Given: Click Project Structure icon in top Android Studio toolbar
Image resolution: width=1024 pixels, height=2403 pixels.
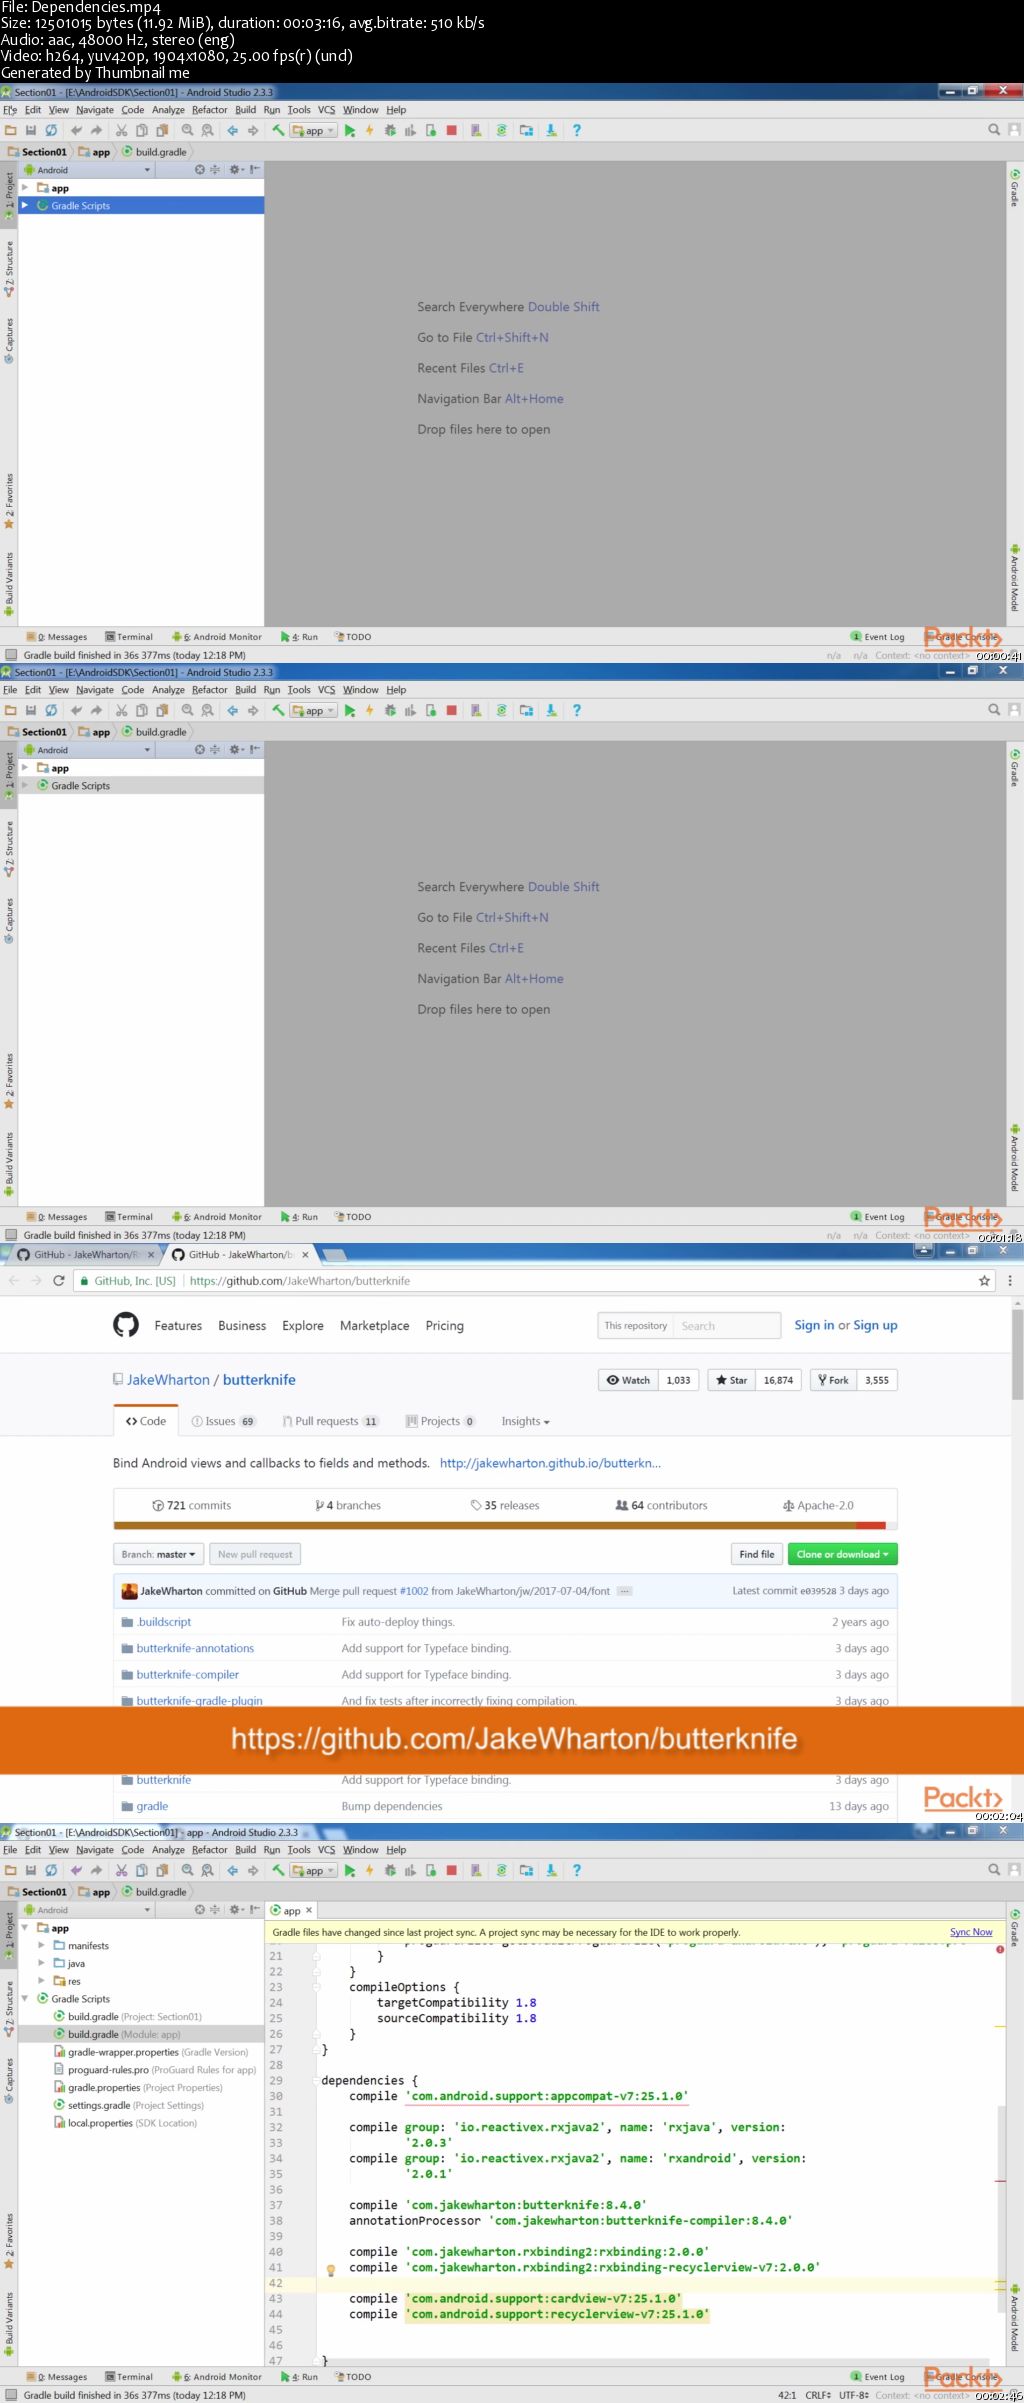Looking at the screenshot, I should pyautogui.click(x=526, y=130).
